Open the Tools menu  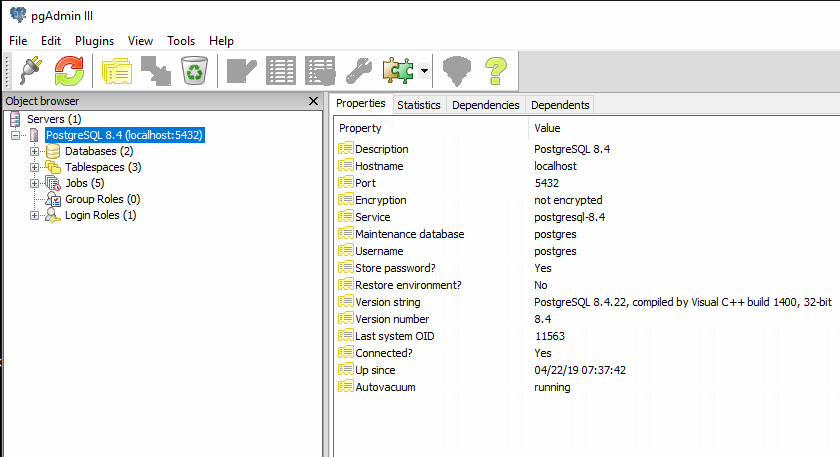[181, 41]
